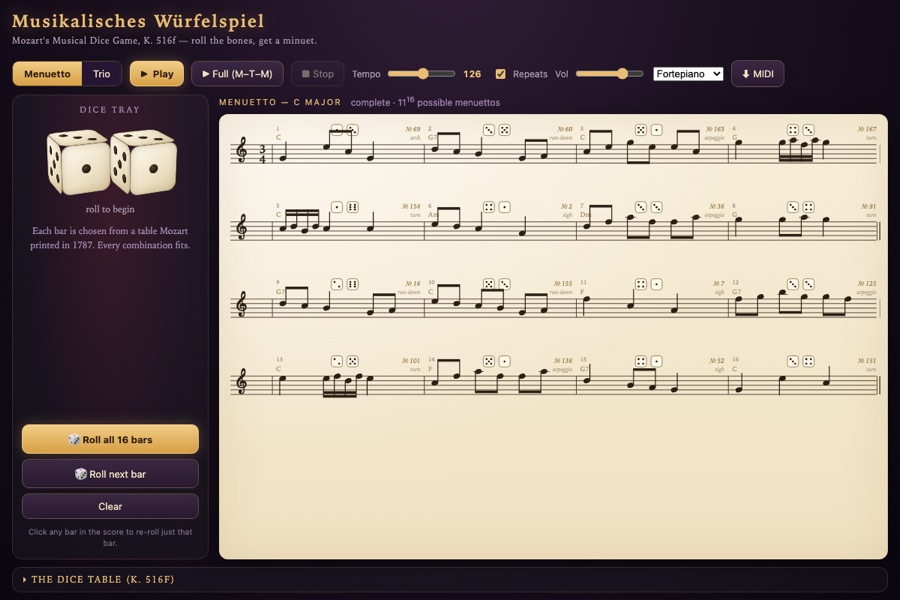Click the 'MENUETTO — C MAJOR' heading

pyautogui.click(x=280, y=102)
